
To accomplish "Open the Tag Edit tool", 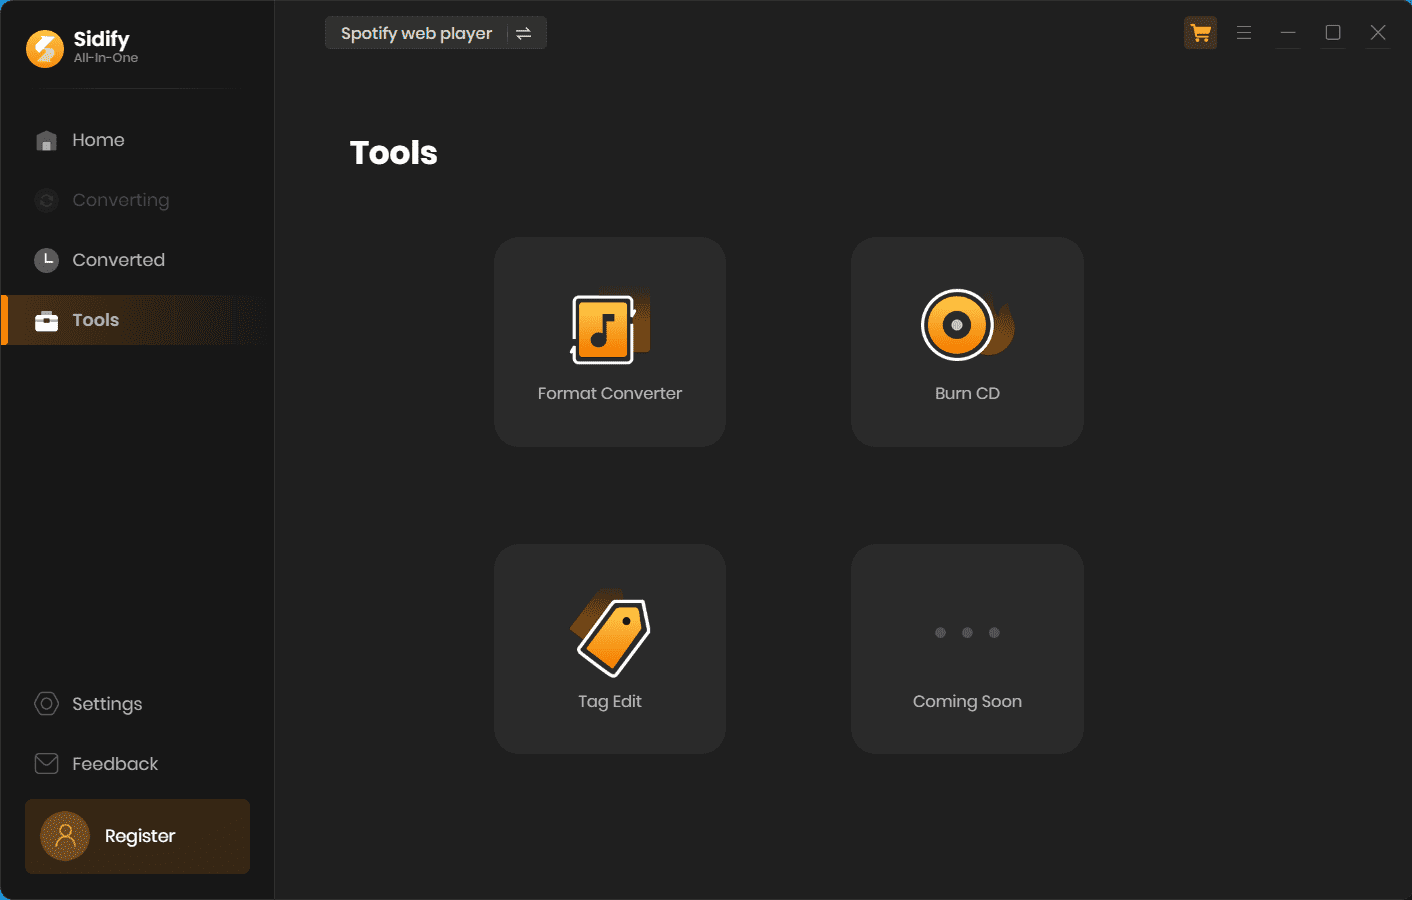I will click(610, 649).
